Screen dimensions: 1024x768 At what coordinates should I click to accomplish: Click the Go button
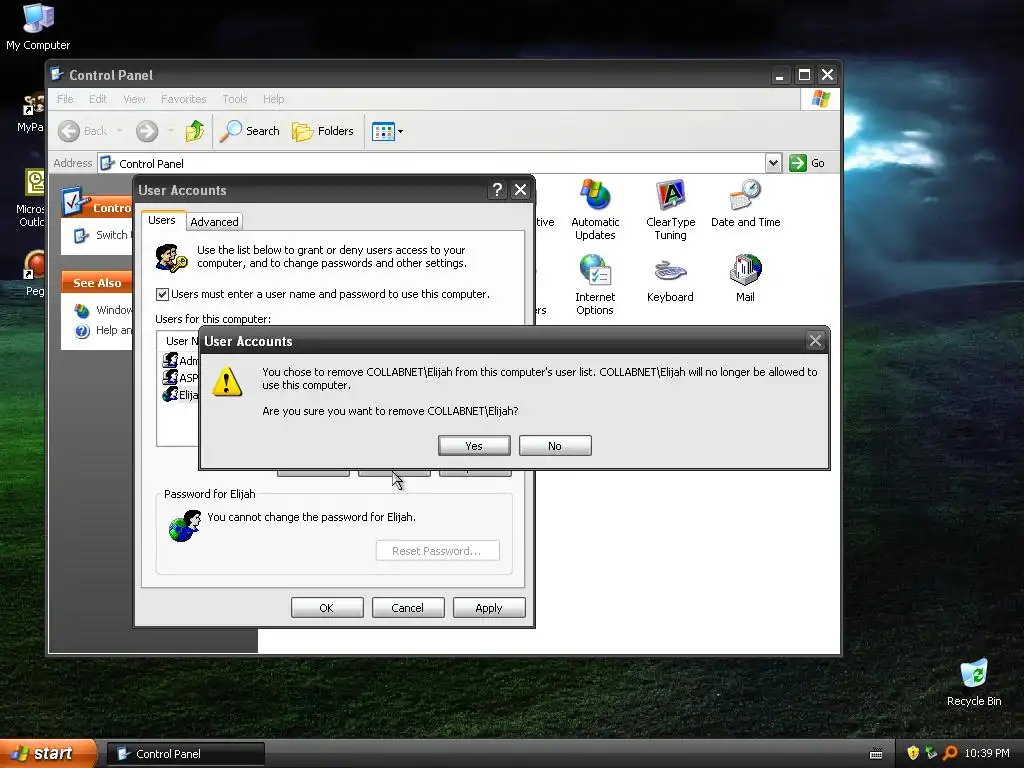click(807, 163)
